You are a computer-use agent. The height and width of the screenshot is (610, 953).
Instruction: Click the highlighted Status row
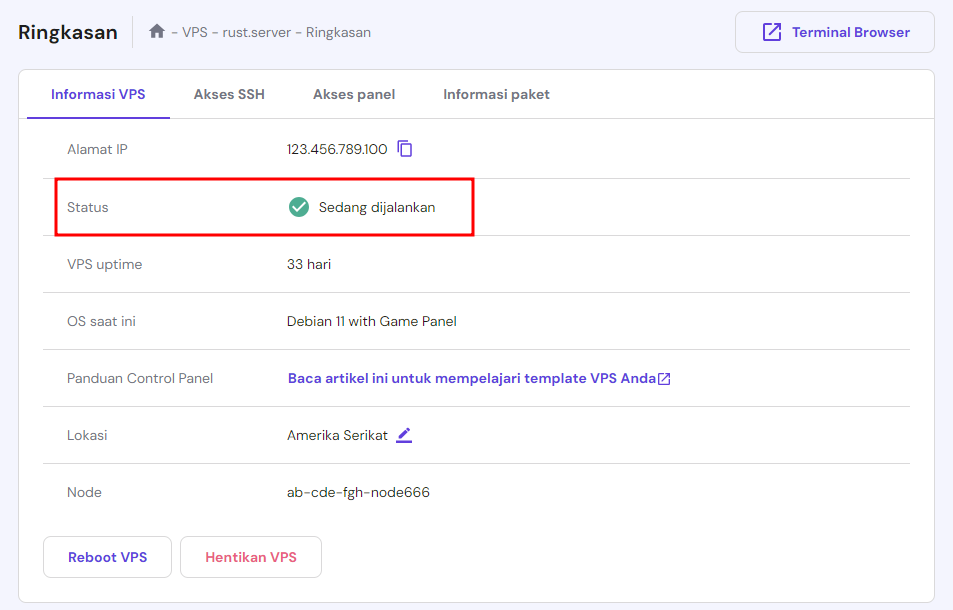coord(265,207)
